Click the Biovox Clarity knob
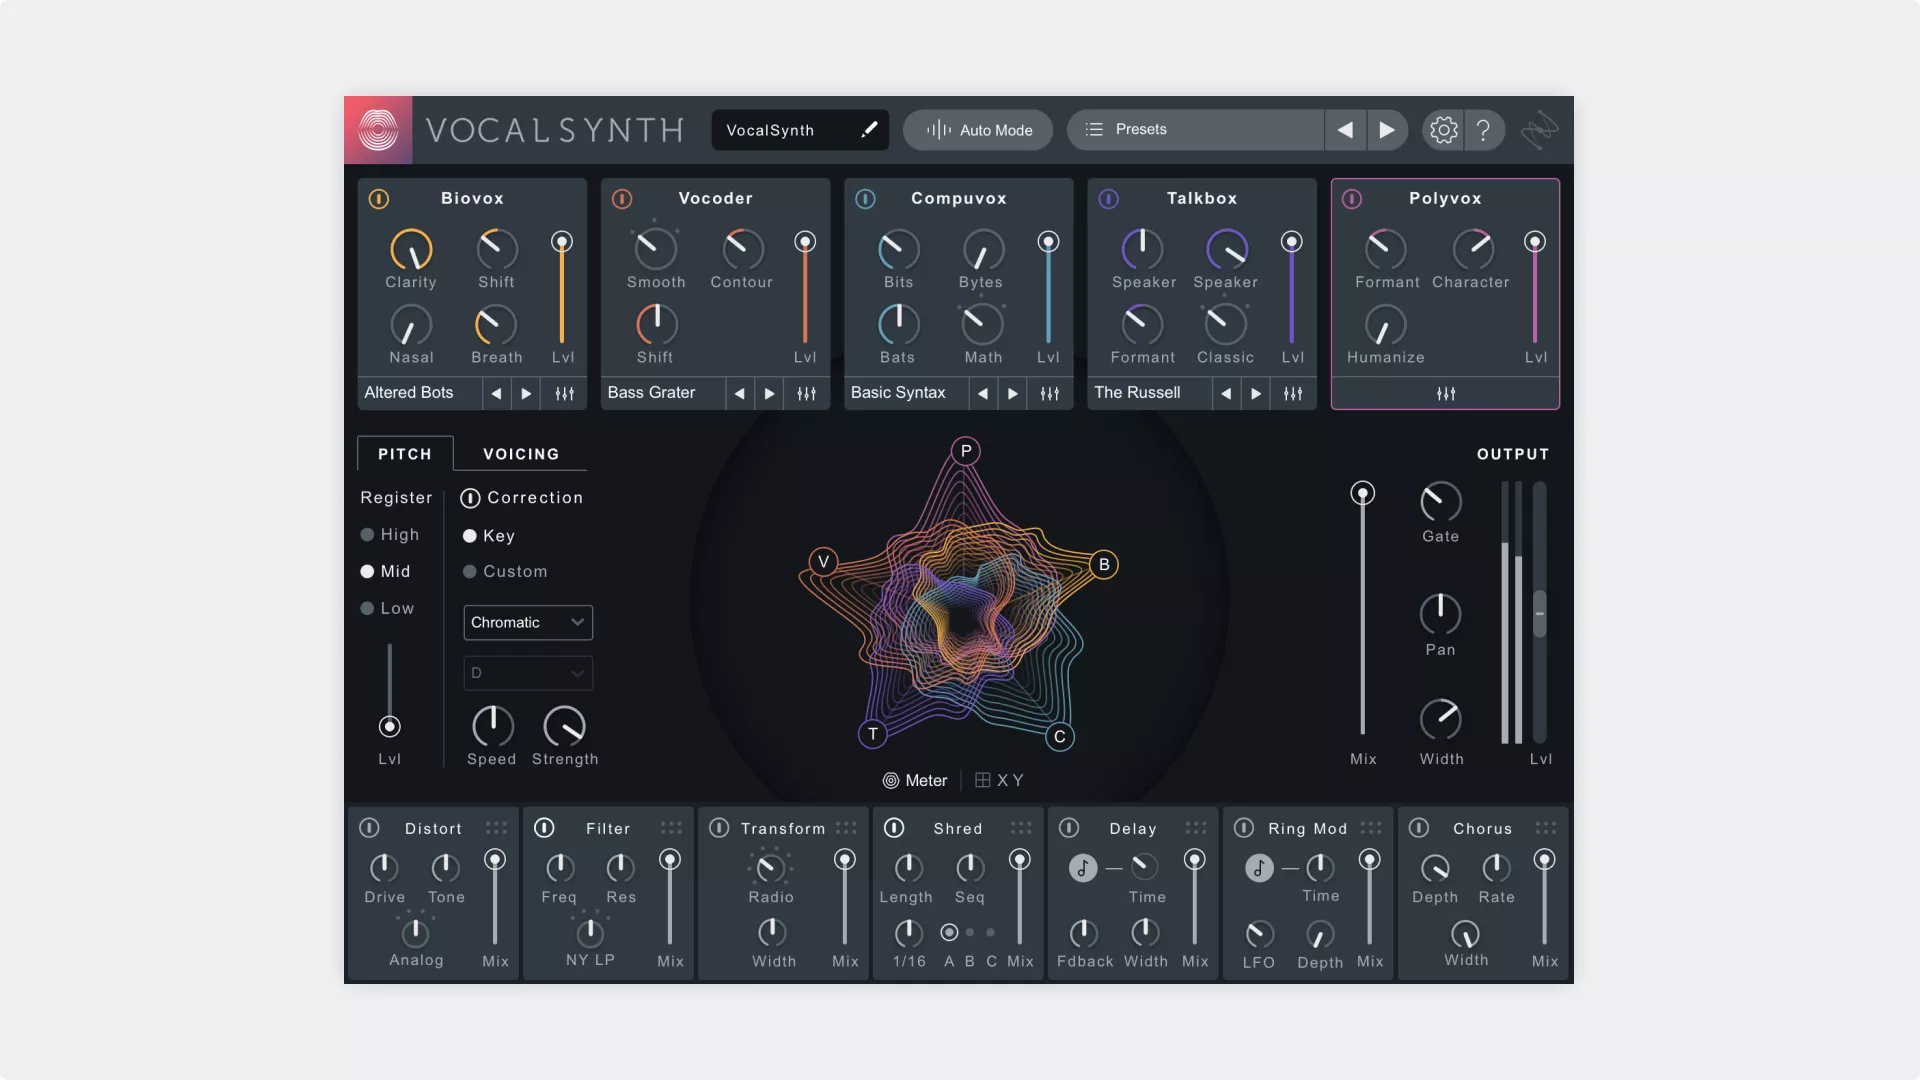1920x1080 pixels. click(x=411, y=250)
